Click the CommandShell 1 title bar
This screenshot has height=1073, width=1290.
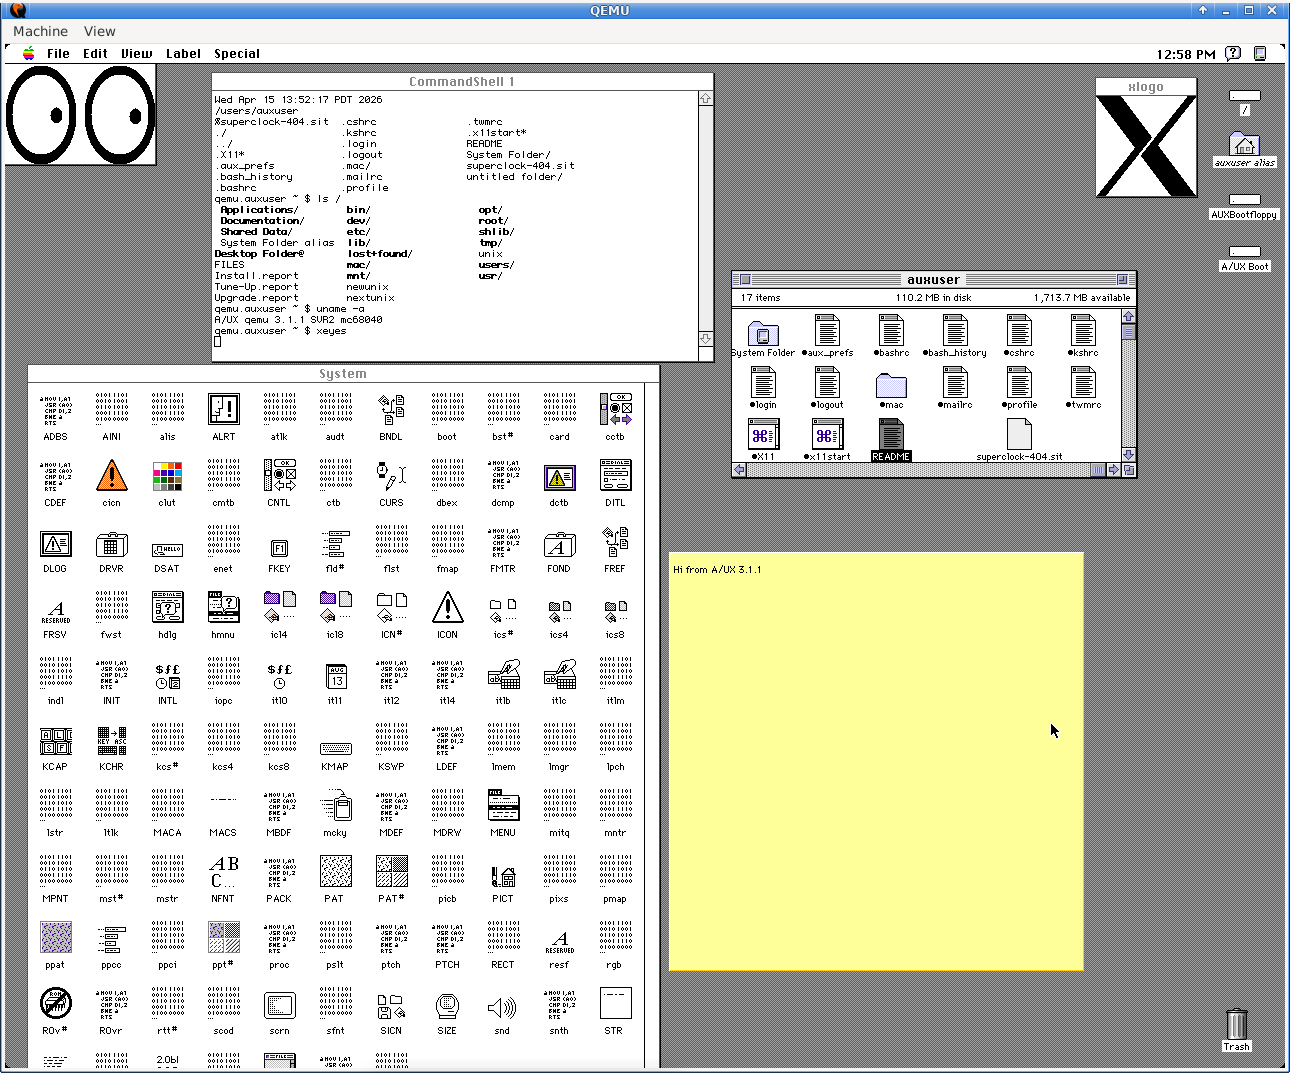point(462,82)
